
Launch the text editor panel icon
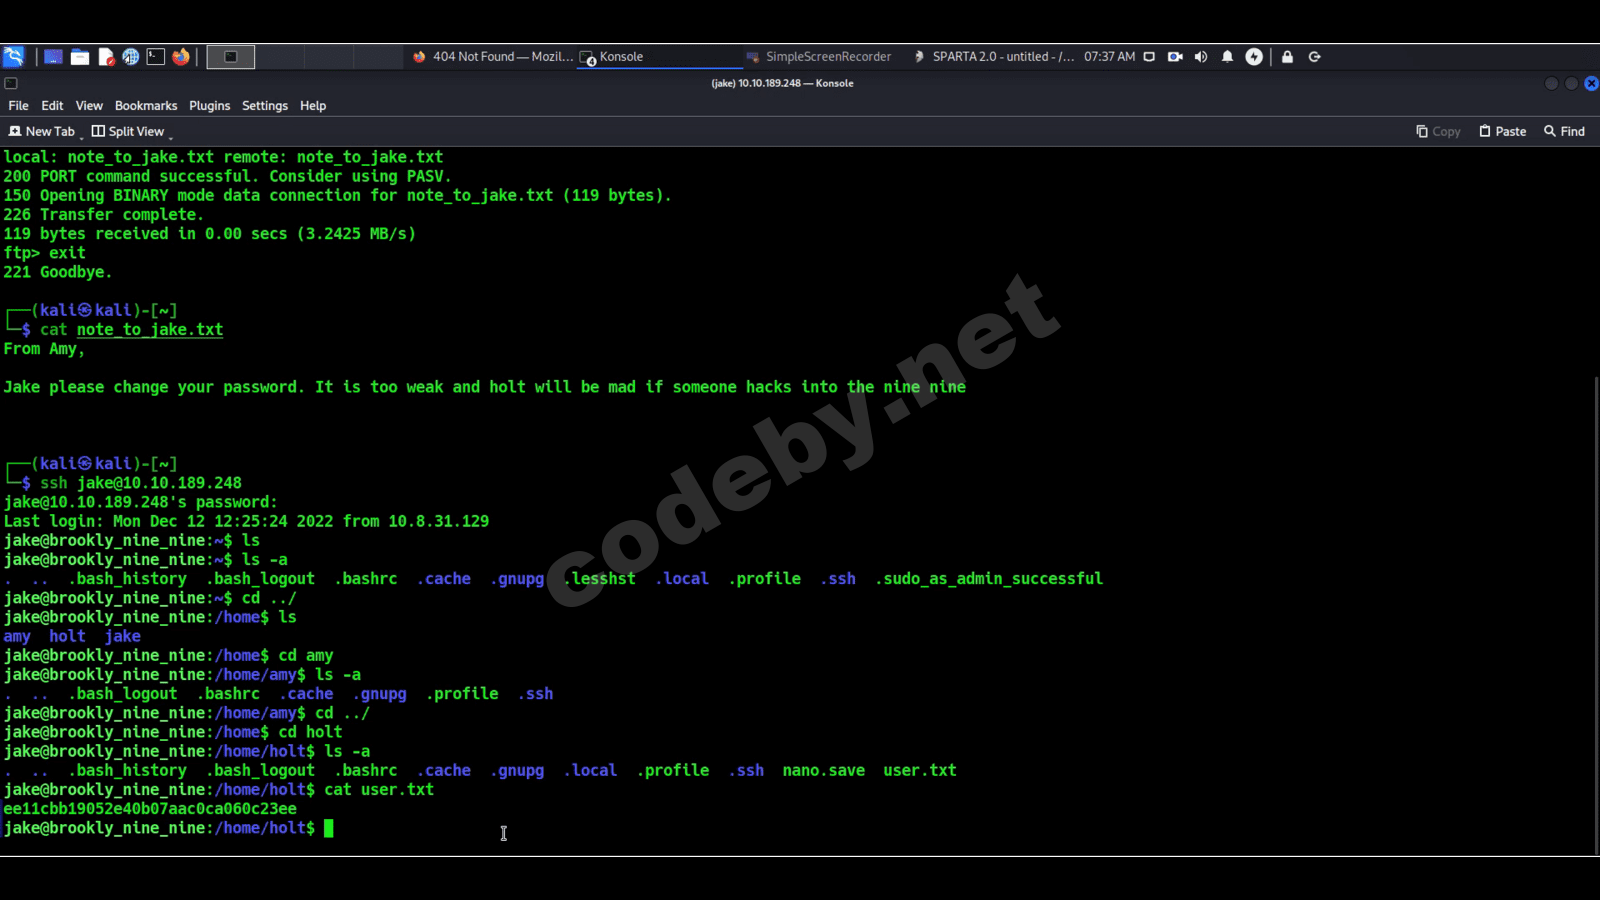(106, 57)
